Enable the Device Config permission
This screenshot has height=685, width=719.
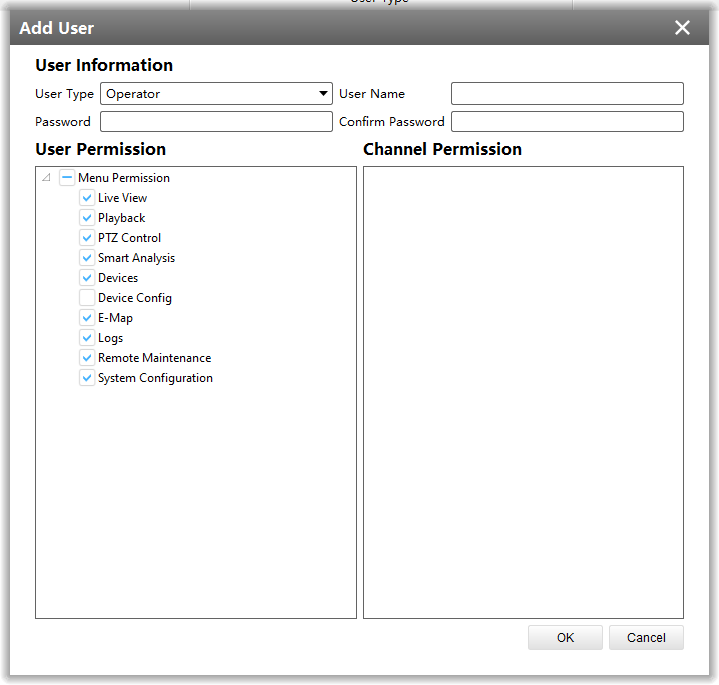click(x=87, y=298)
